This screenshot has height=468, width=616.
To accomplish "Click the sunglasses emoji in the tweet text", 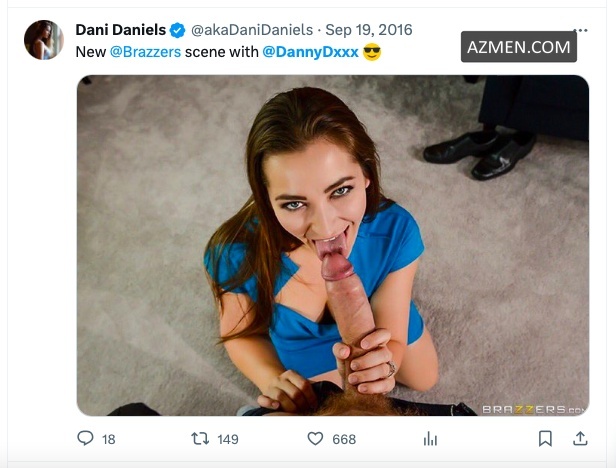I will [372, 51].
